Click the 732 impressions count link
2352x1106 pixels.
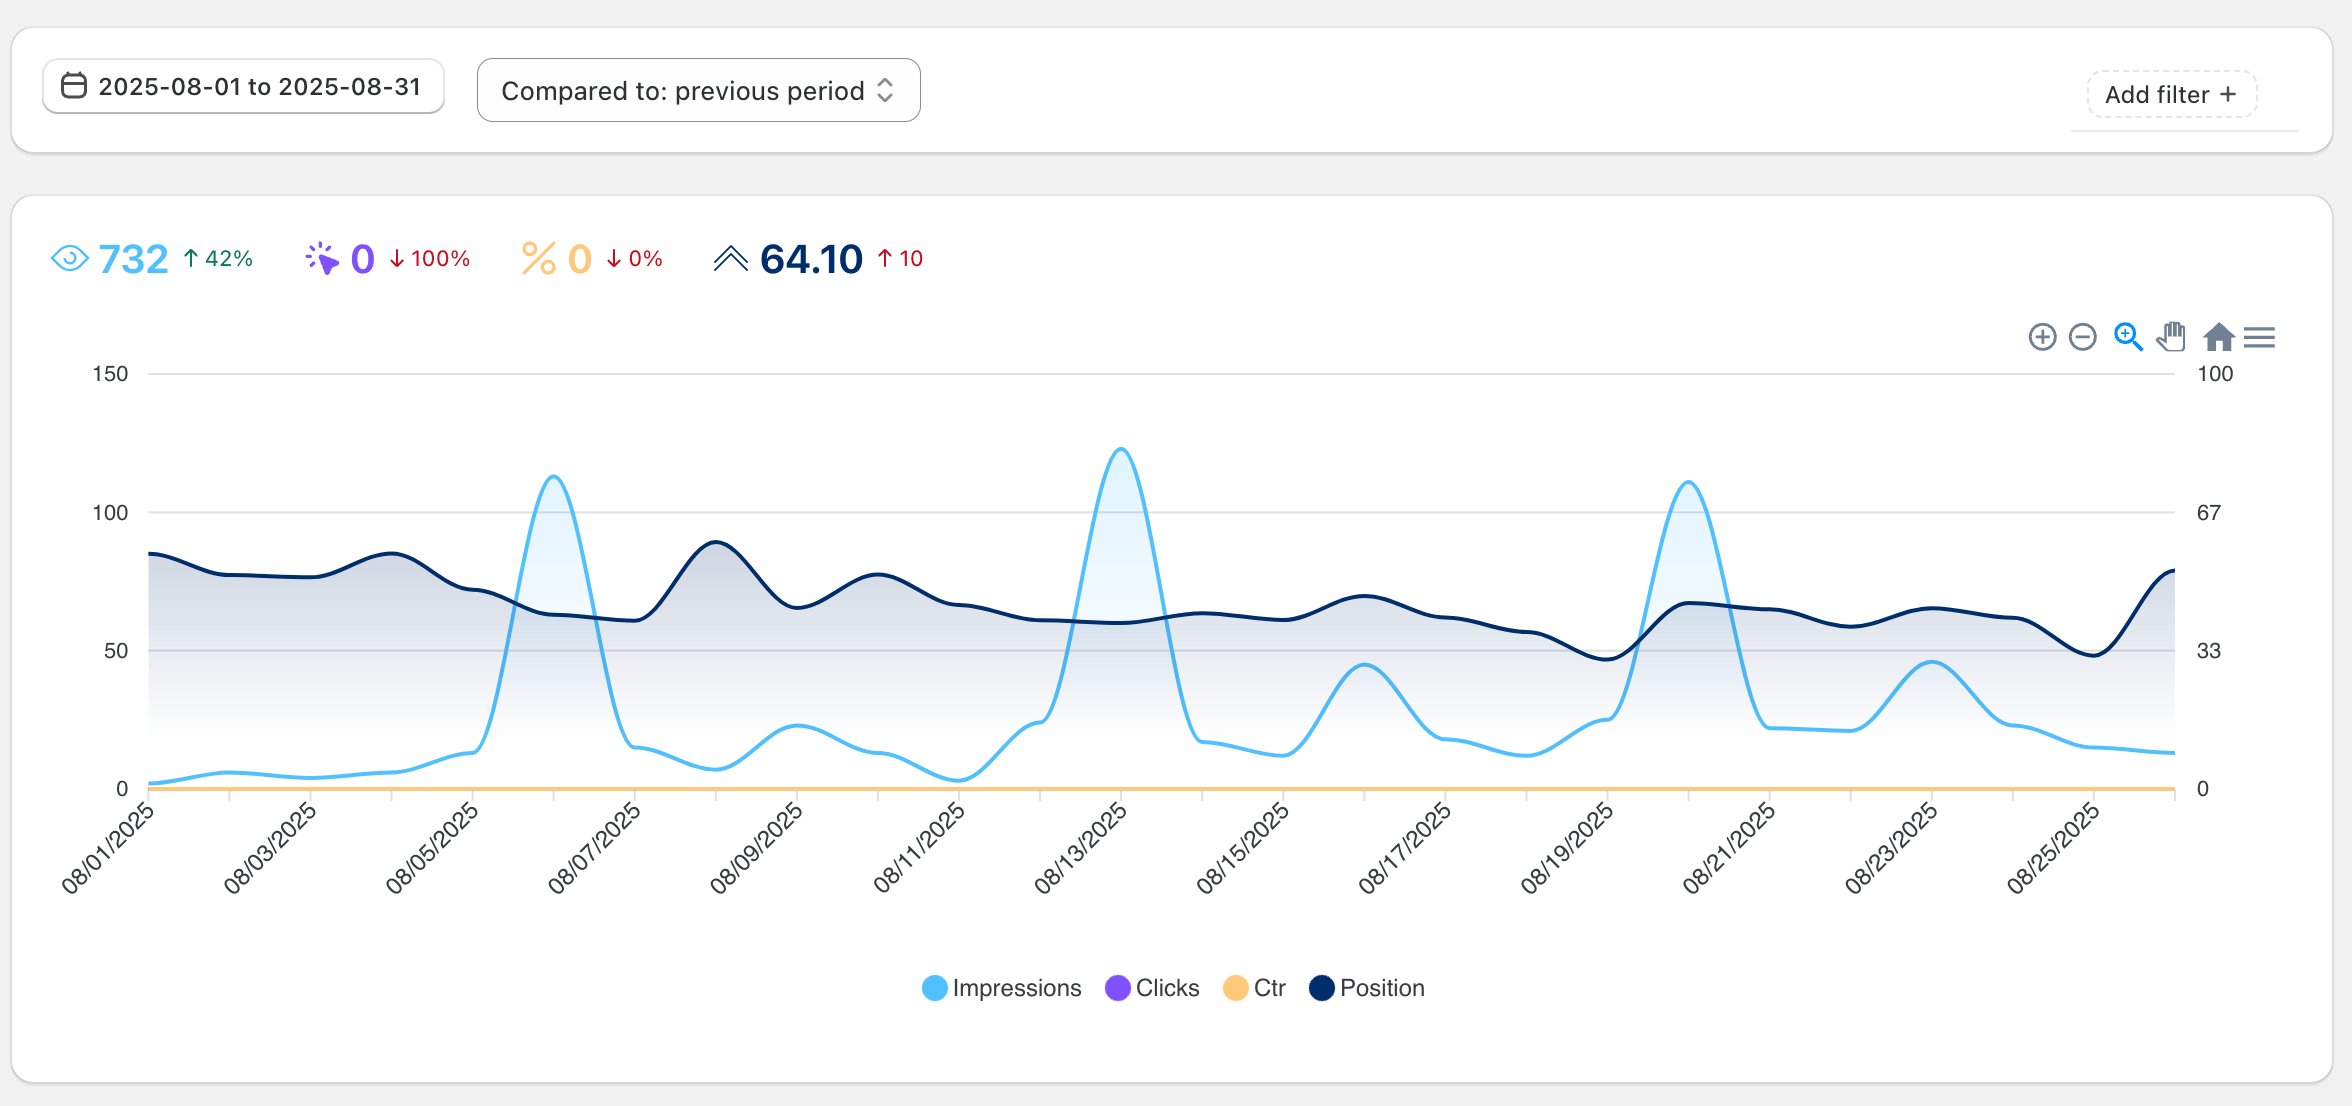[x=132, y=258]
